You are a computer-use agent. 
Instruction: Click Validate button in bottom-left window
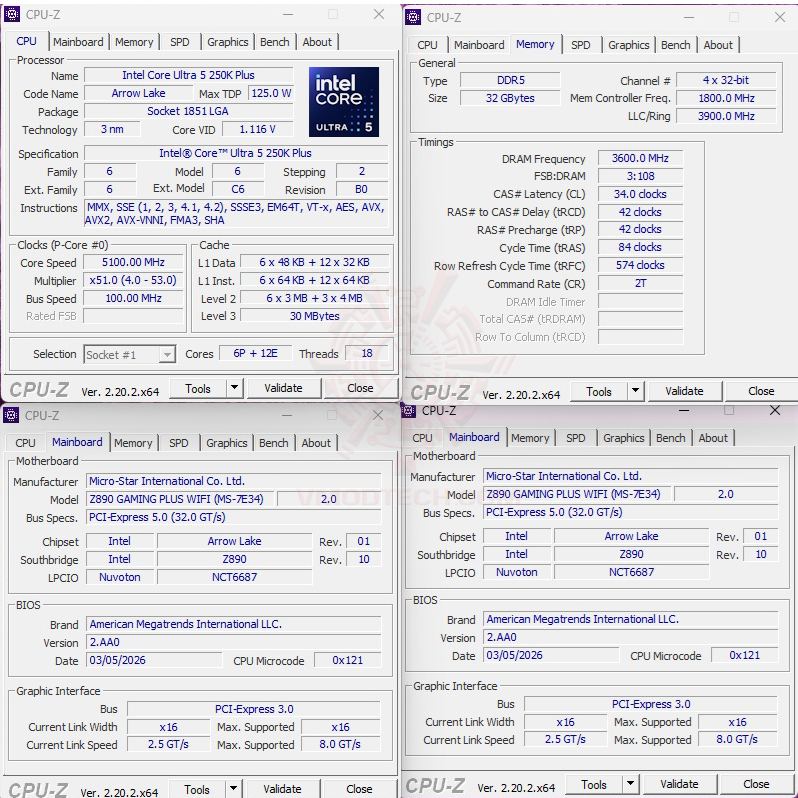[282, 789]
